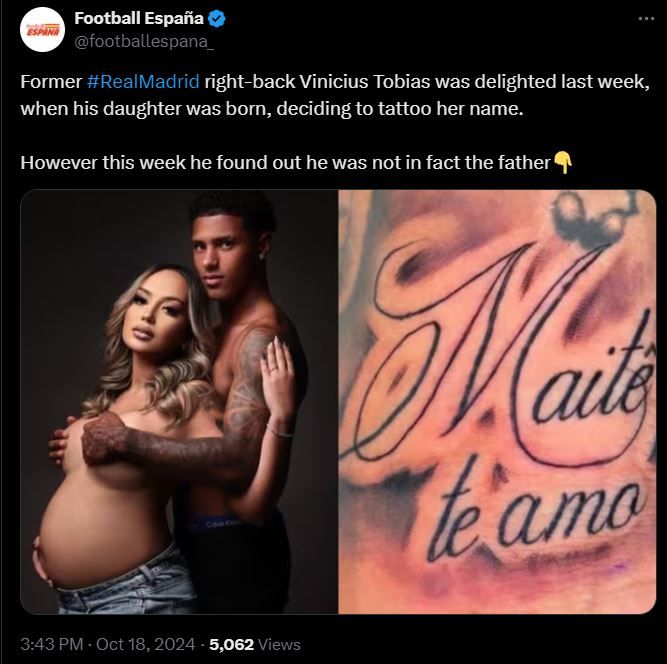Click the 'when his daughter was born' line
This screenshot has height=664, width=667.
tap(272, 109)
